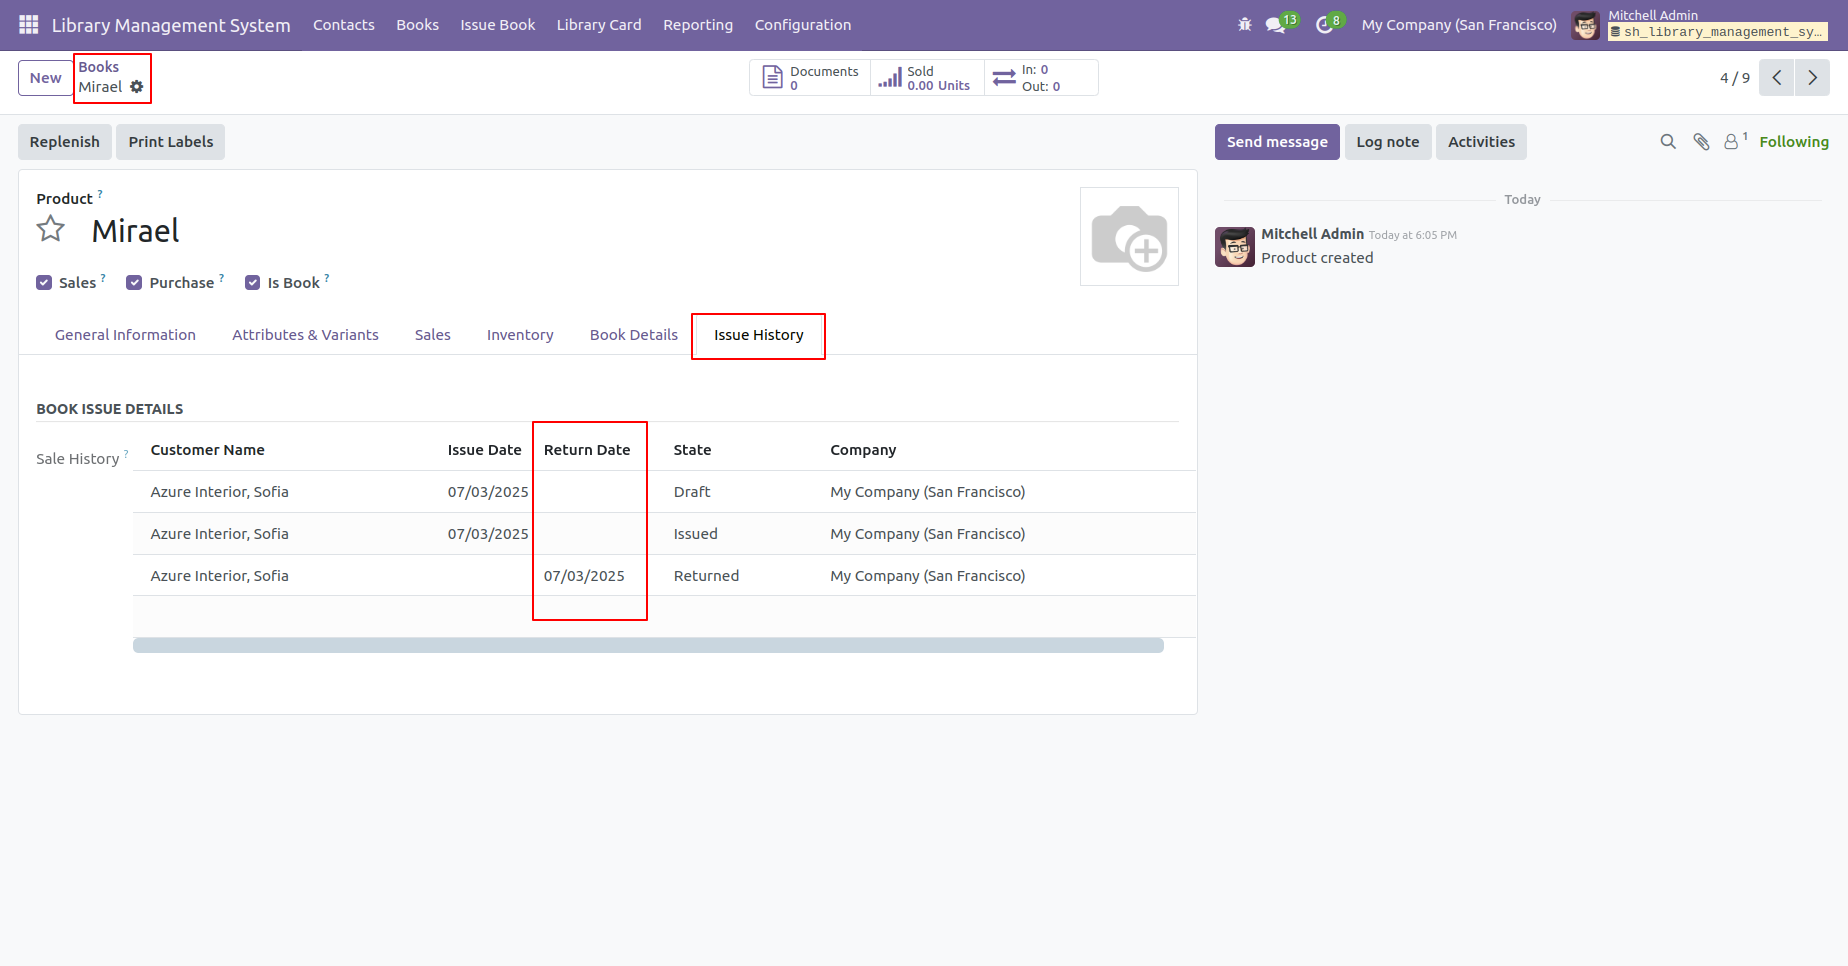Screen dimensions: 1848x966
Task: Click Mitchell Admin name in chatter message
Action: pos(1312,234)
